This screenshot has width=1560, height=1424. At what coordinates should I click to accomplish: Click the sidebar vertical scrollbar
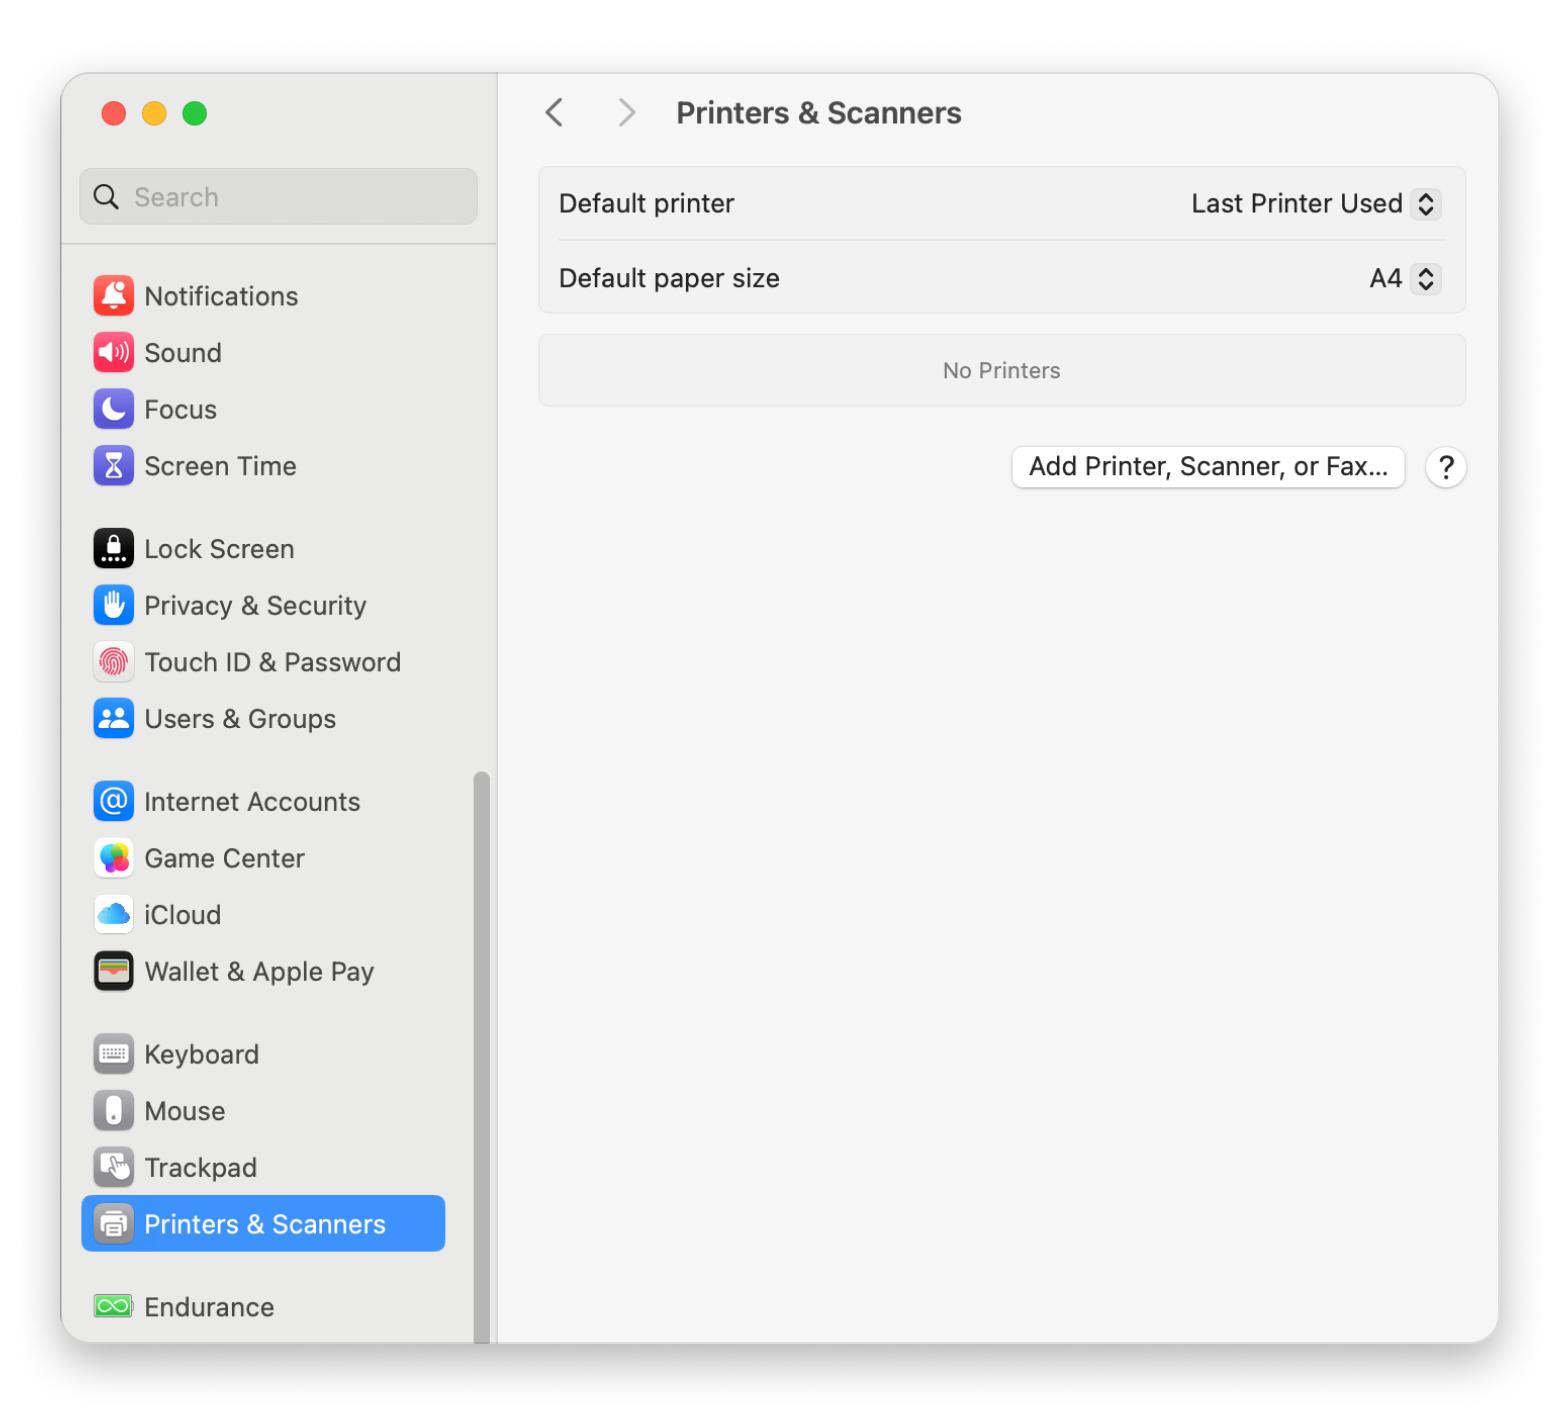[x=481, y=1050]
